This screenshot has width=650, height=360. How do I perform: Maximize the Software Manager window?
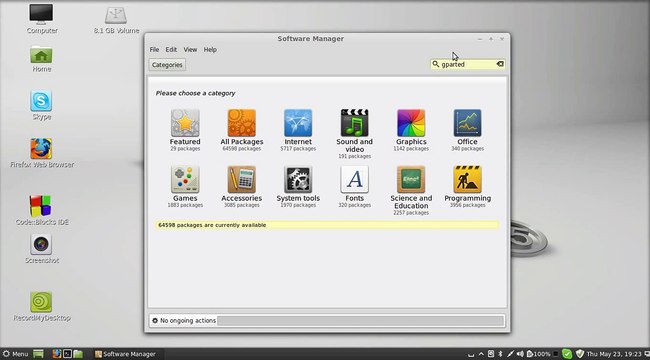491,39
